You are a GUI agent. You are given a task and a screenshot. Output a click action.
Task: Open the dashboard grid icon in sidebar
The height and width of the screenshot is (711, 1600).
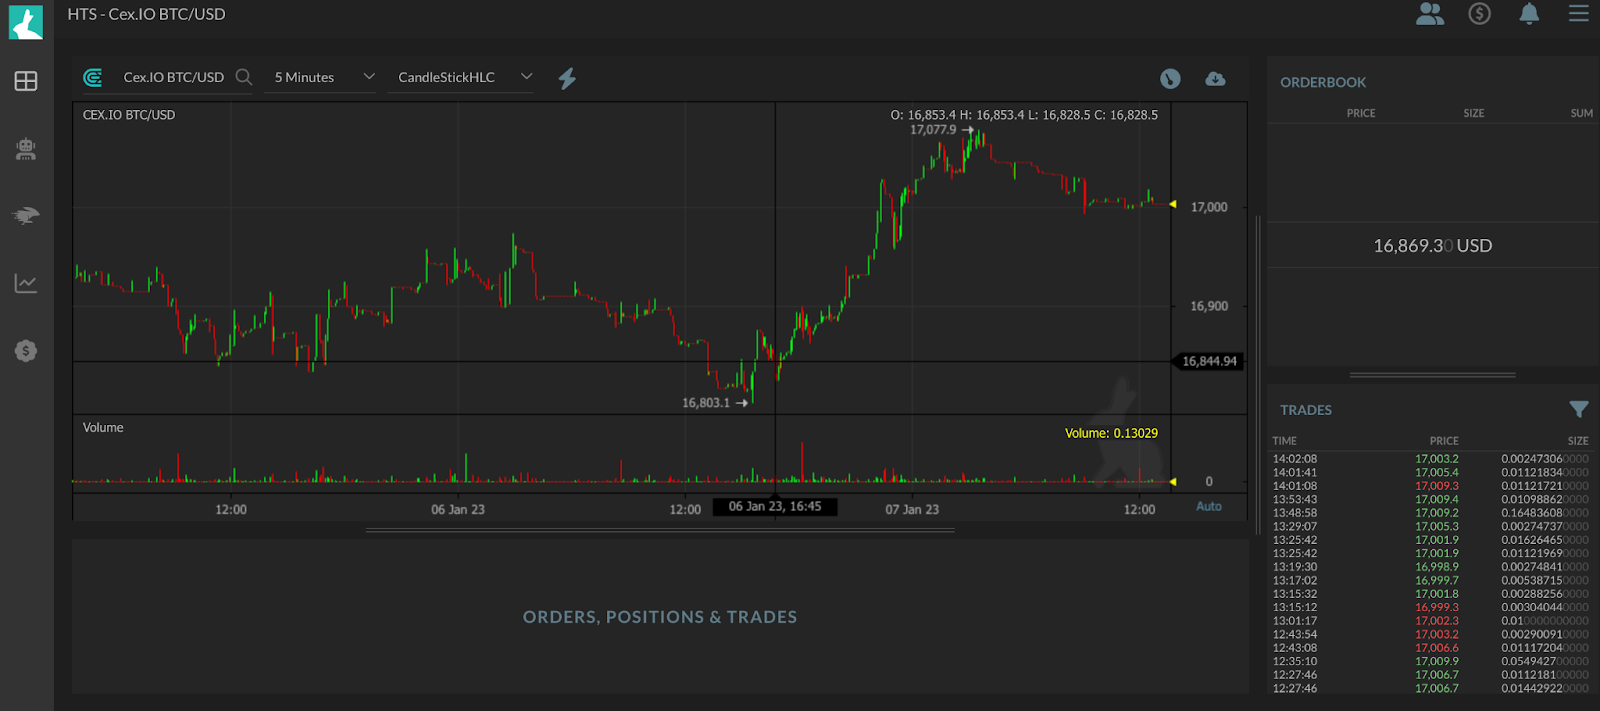click(26, 81)
